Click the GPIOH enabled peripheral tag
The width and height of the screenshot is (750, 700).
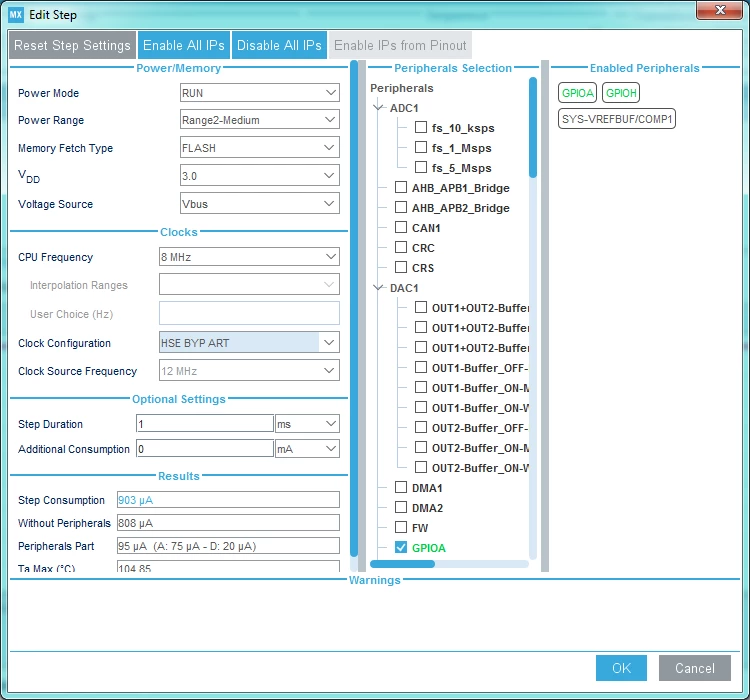pyautogui.click(x=621, y=93)
